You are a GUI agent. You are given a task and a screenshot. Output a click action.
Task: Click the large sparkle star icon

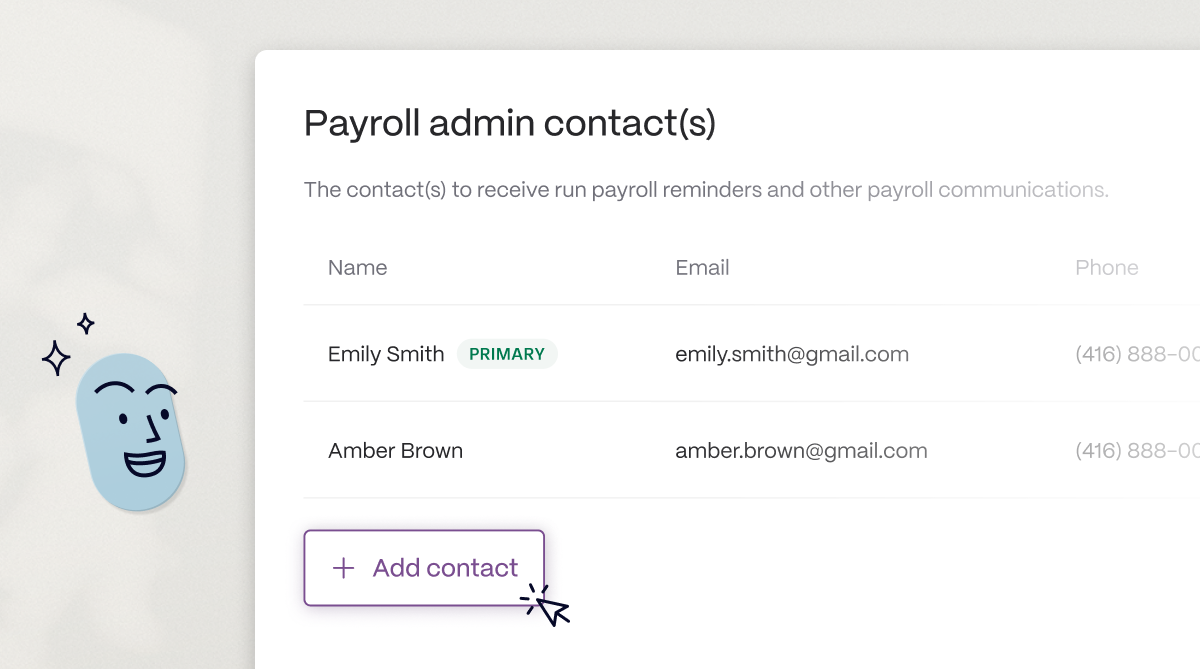56,357
